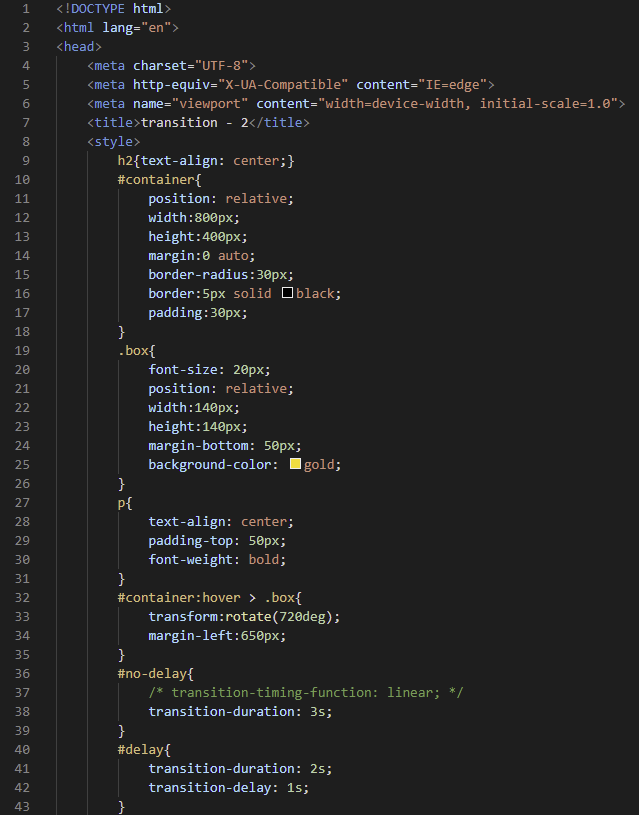Click the #container selector
639x815 pixels.
(156, 180)
